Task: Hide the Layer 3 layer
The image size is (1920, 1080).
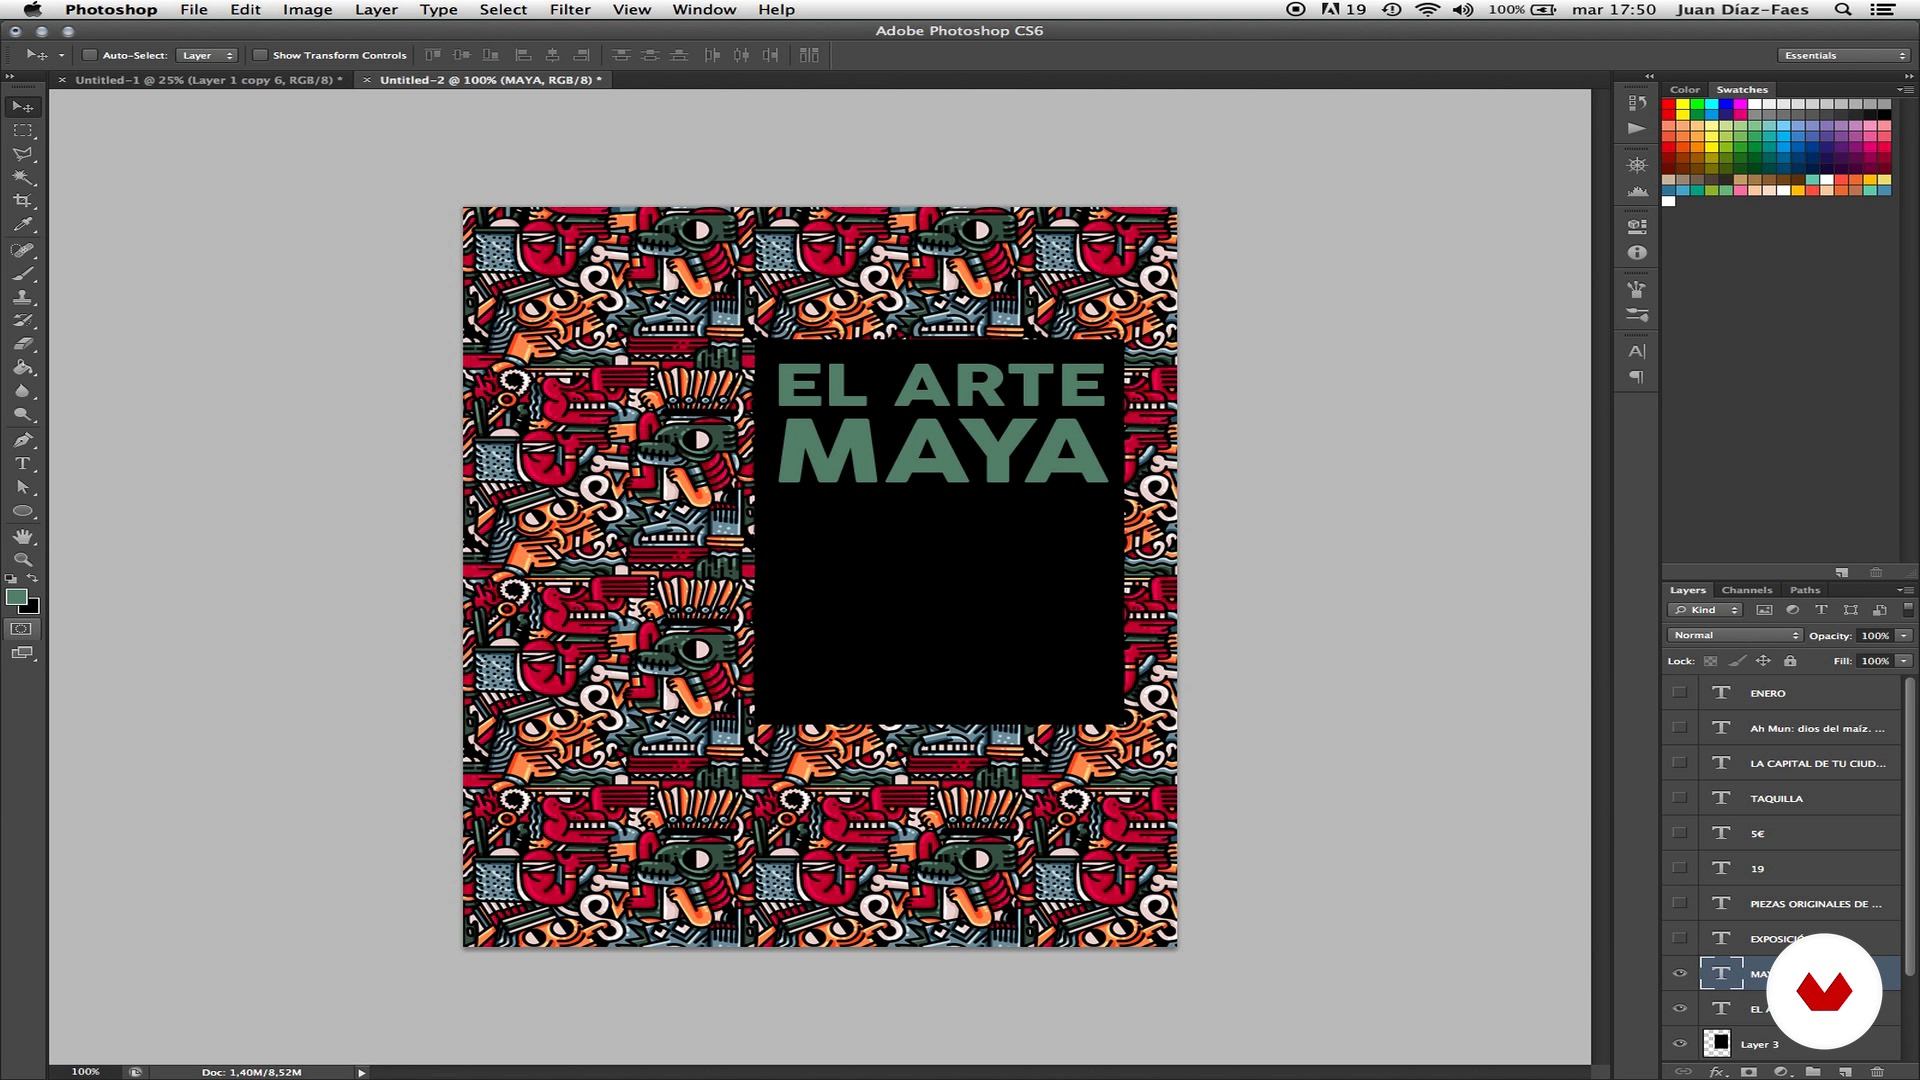Action: pyautogui.click(x=1680, y=1044)
